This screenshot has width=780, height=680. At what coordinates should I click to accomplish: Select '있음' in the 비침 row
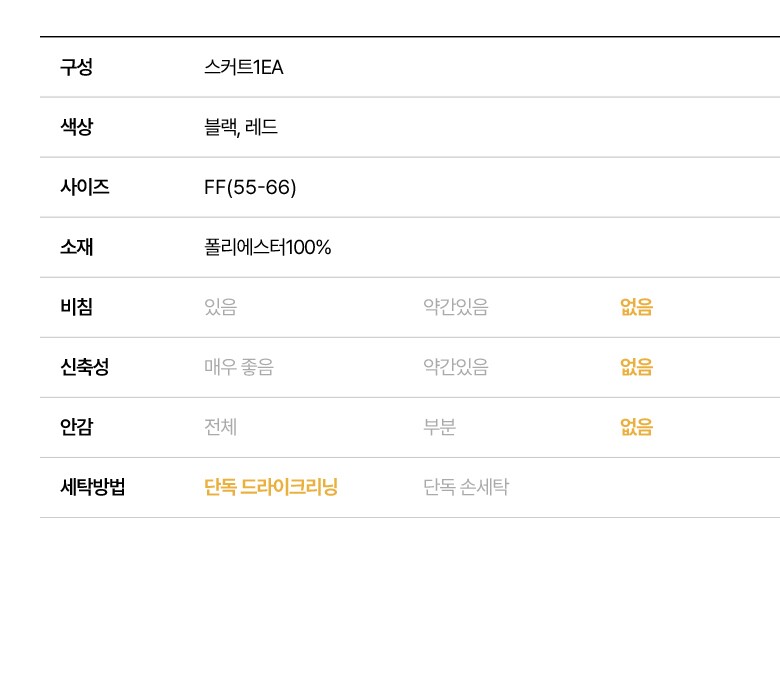pos(220,307)
